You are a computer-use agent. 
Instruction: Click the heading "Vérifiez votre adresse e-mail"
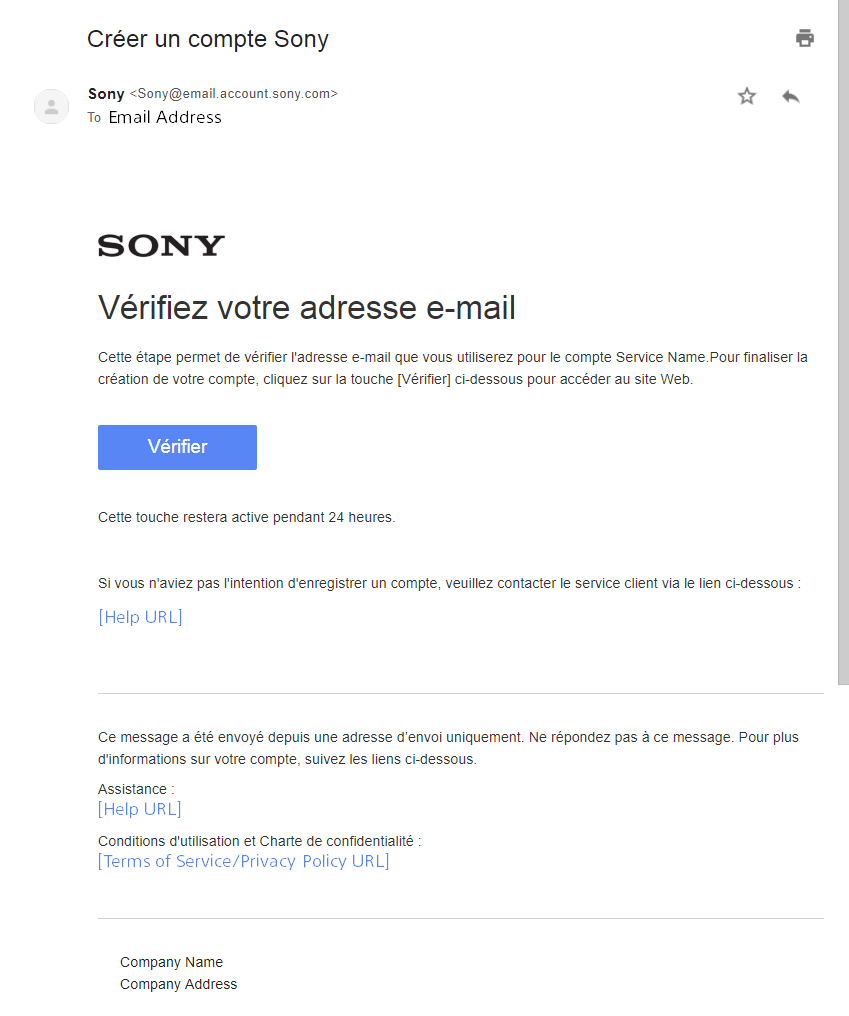click(306, 308)
